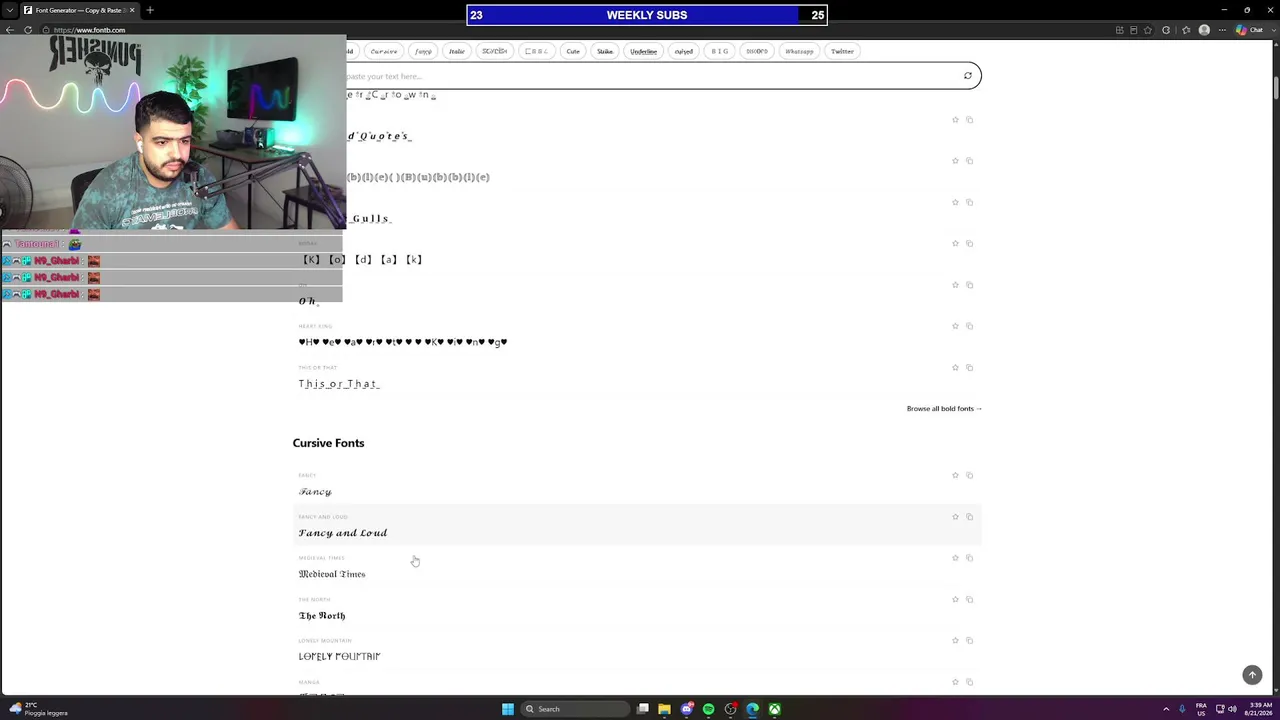
Task: Click The North font sample
Action: [322, 615]
